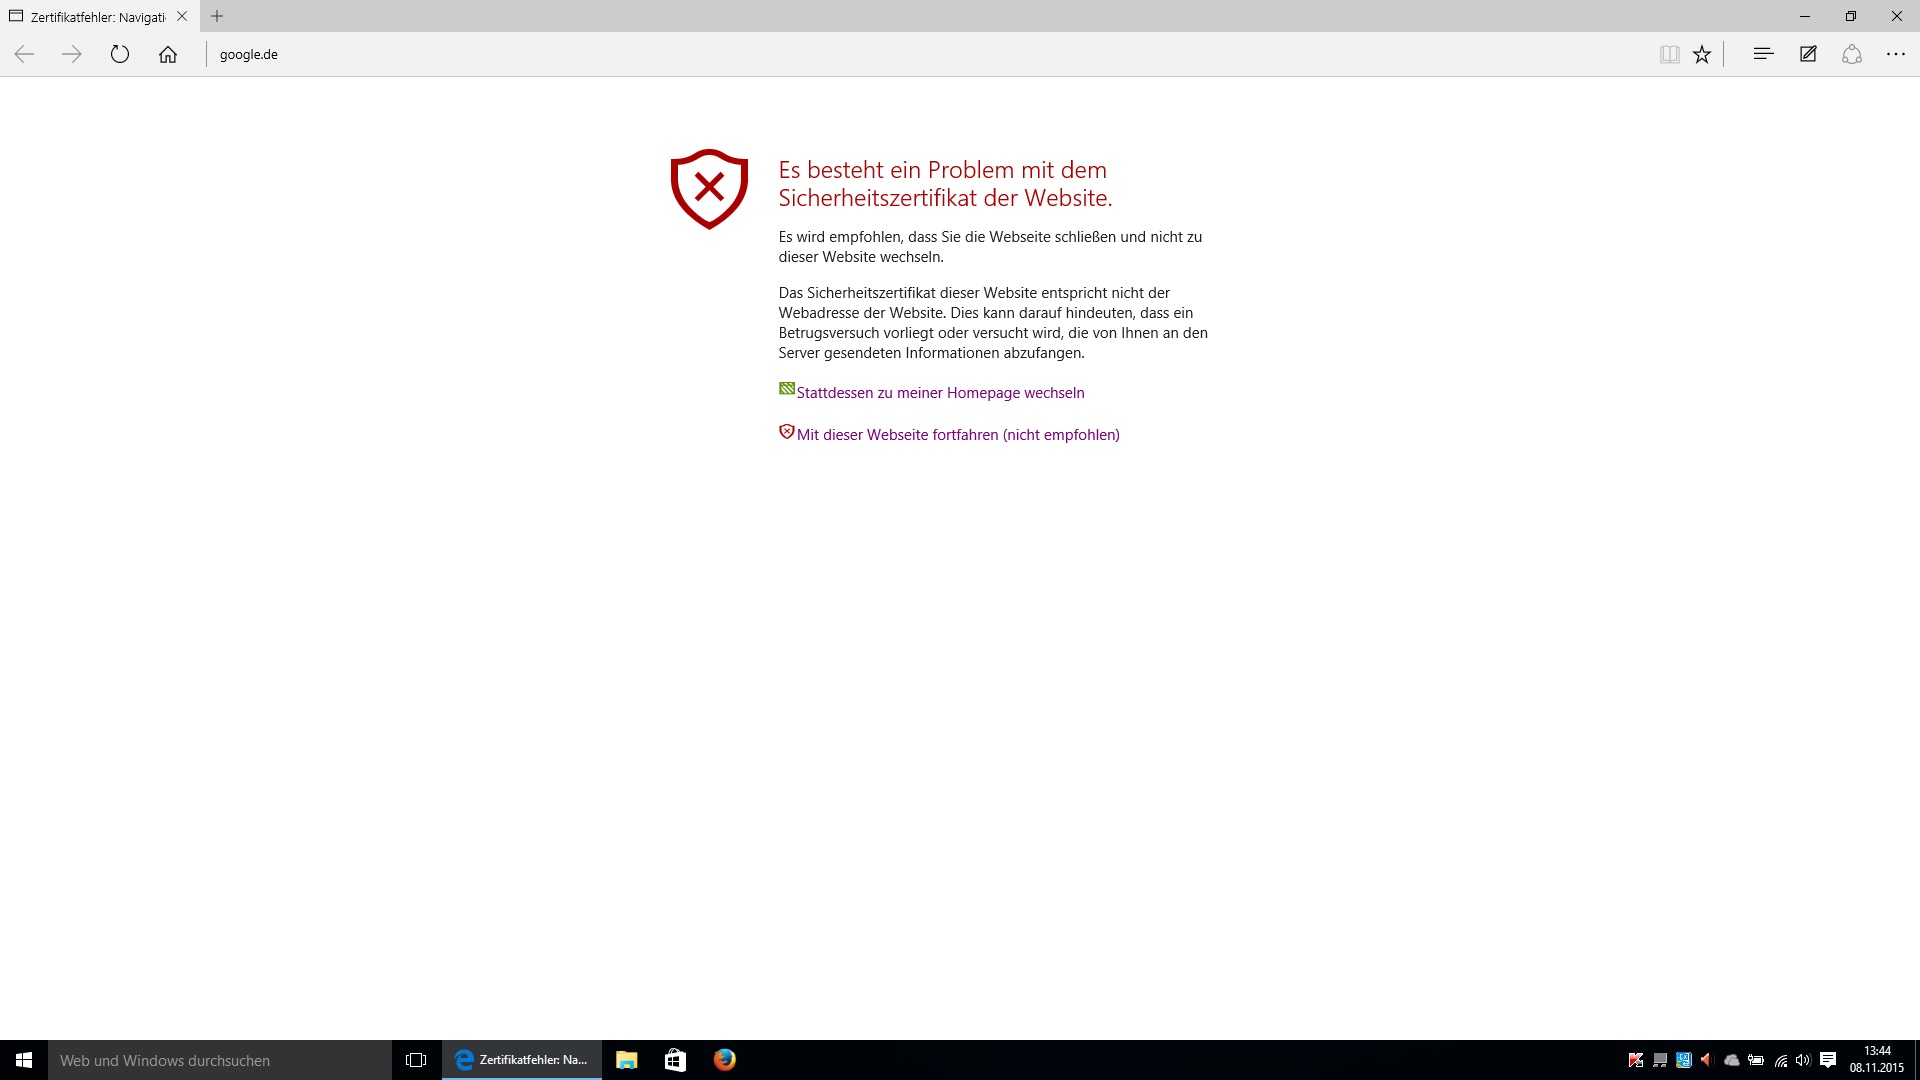Screen dimensions: 1920x1080
Task: Open the More actions ellipsis menu
Action: (1896, 54)
